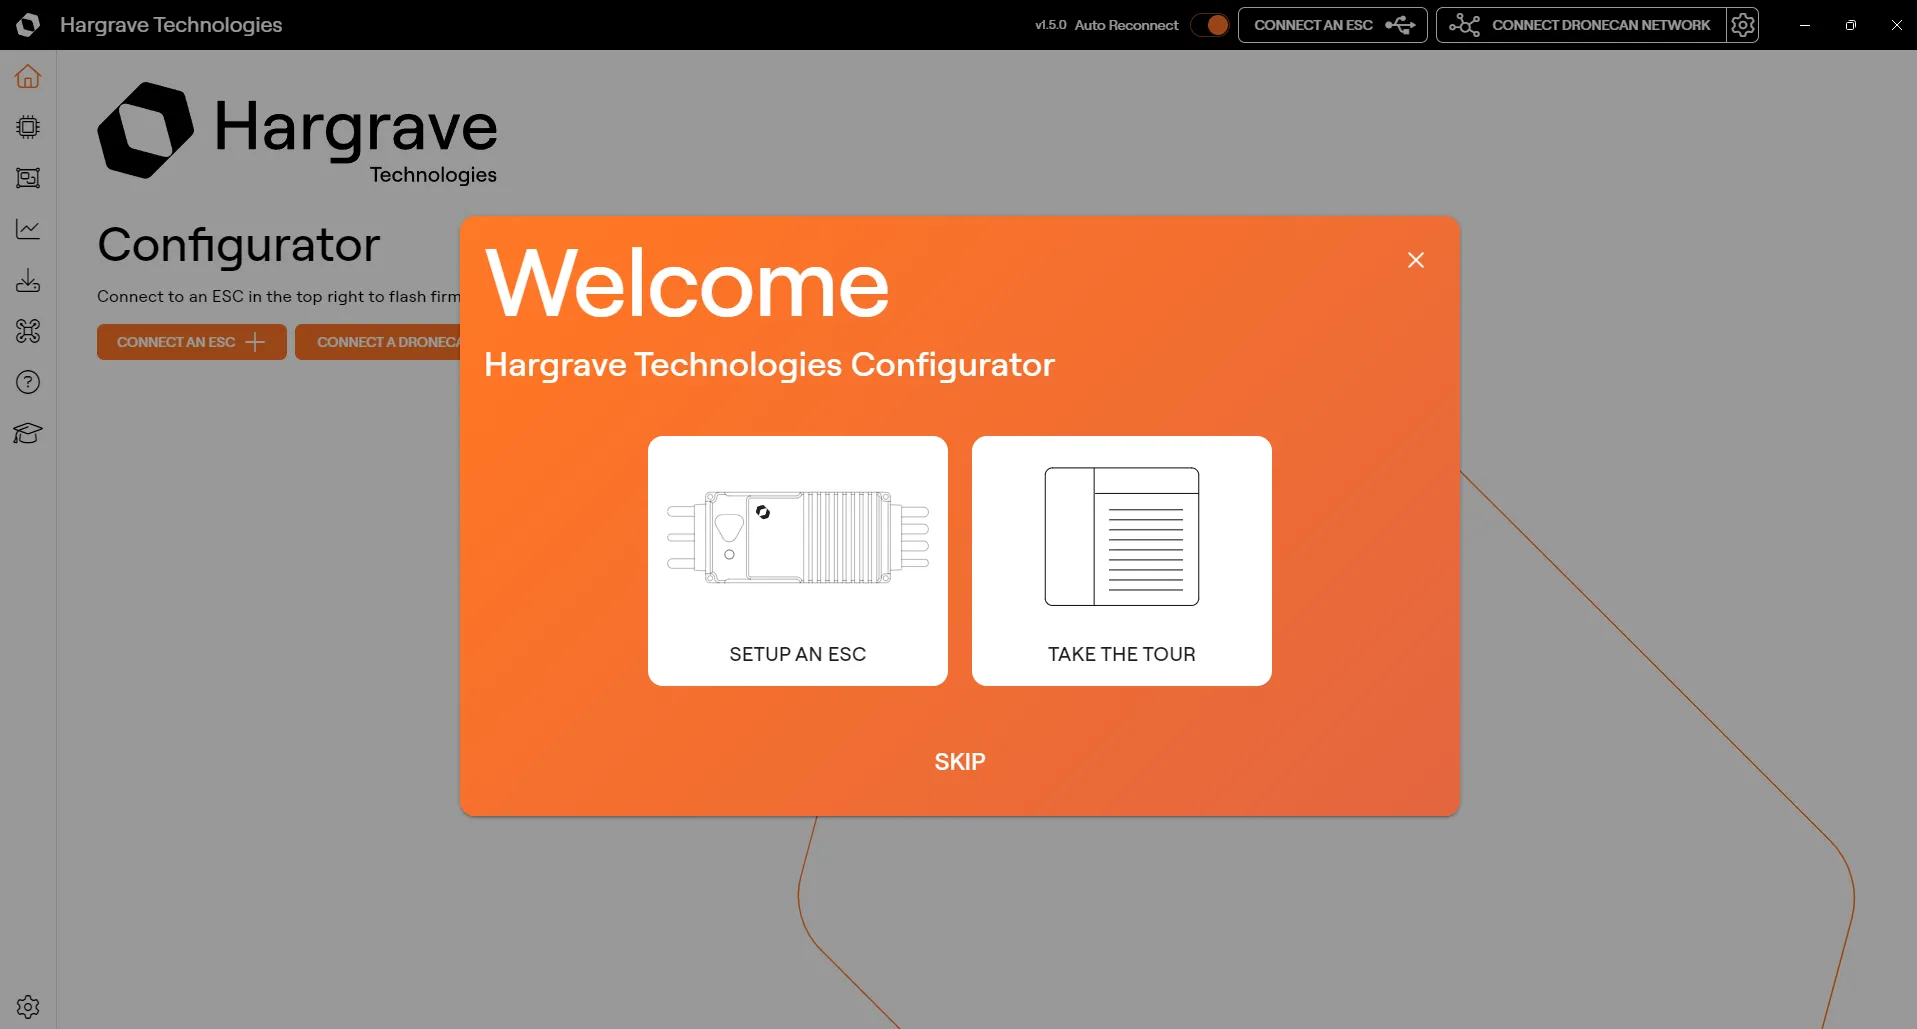Close the Welcome dialog with X
This screenshot has width=1917, height=1029.
(1415, 260)
